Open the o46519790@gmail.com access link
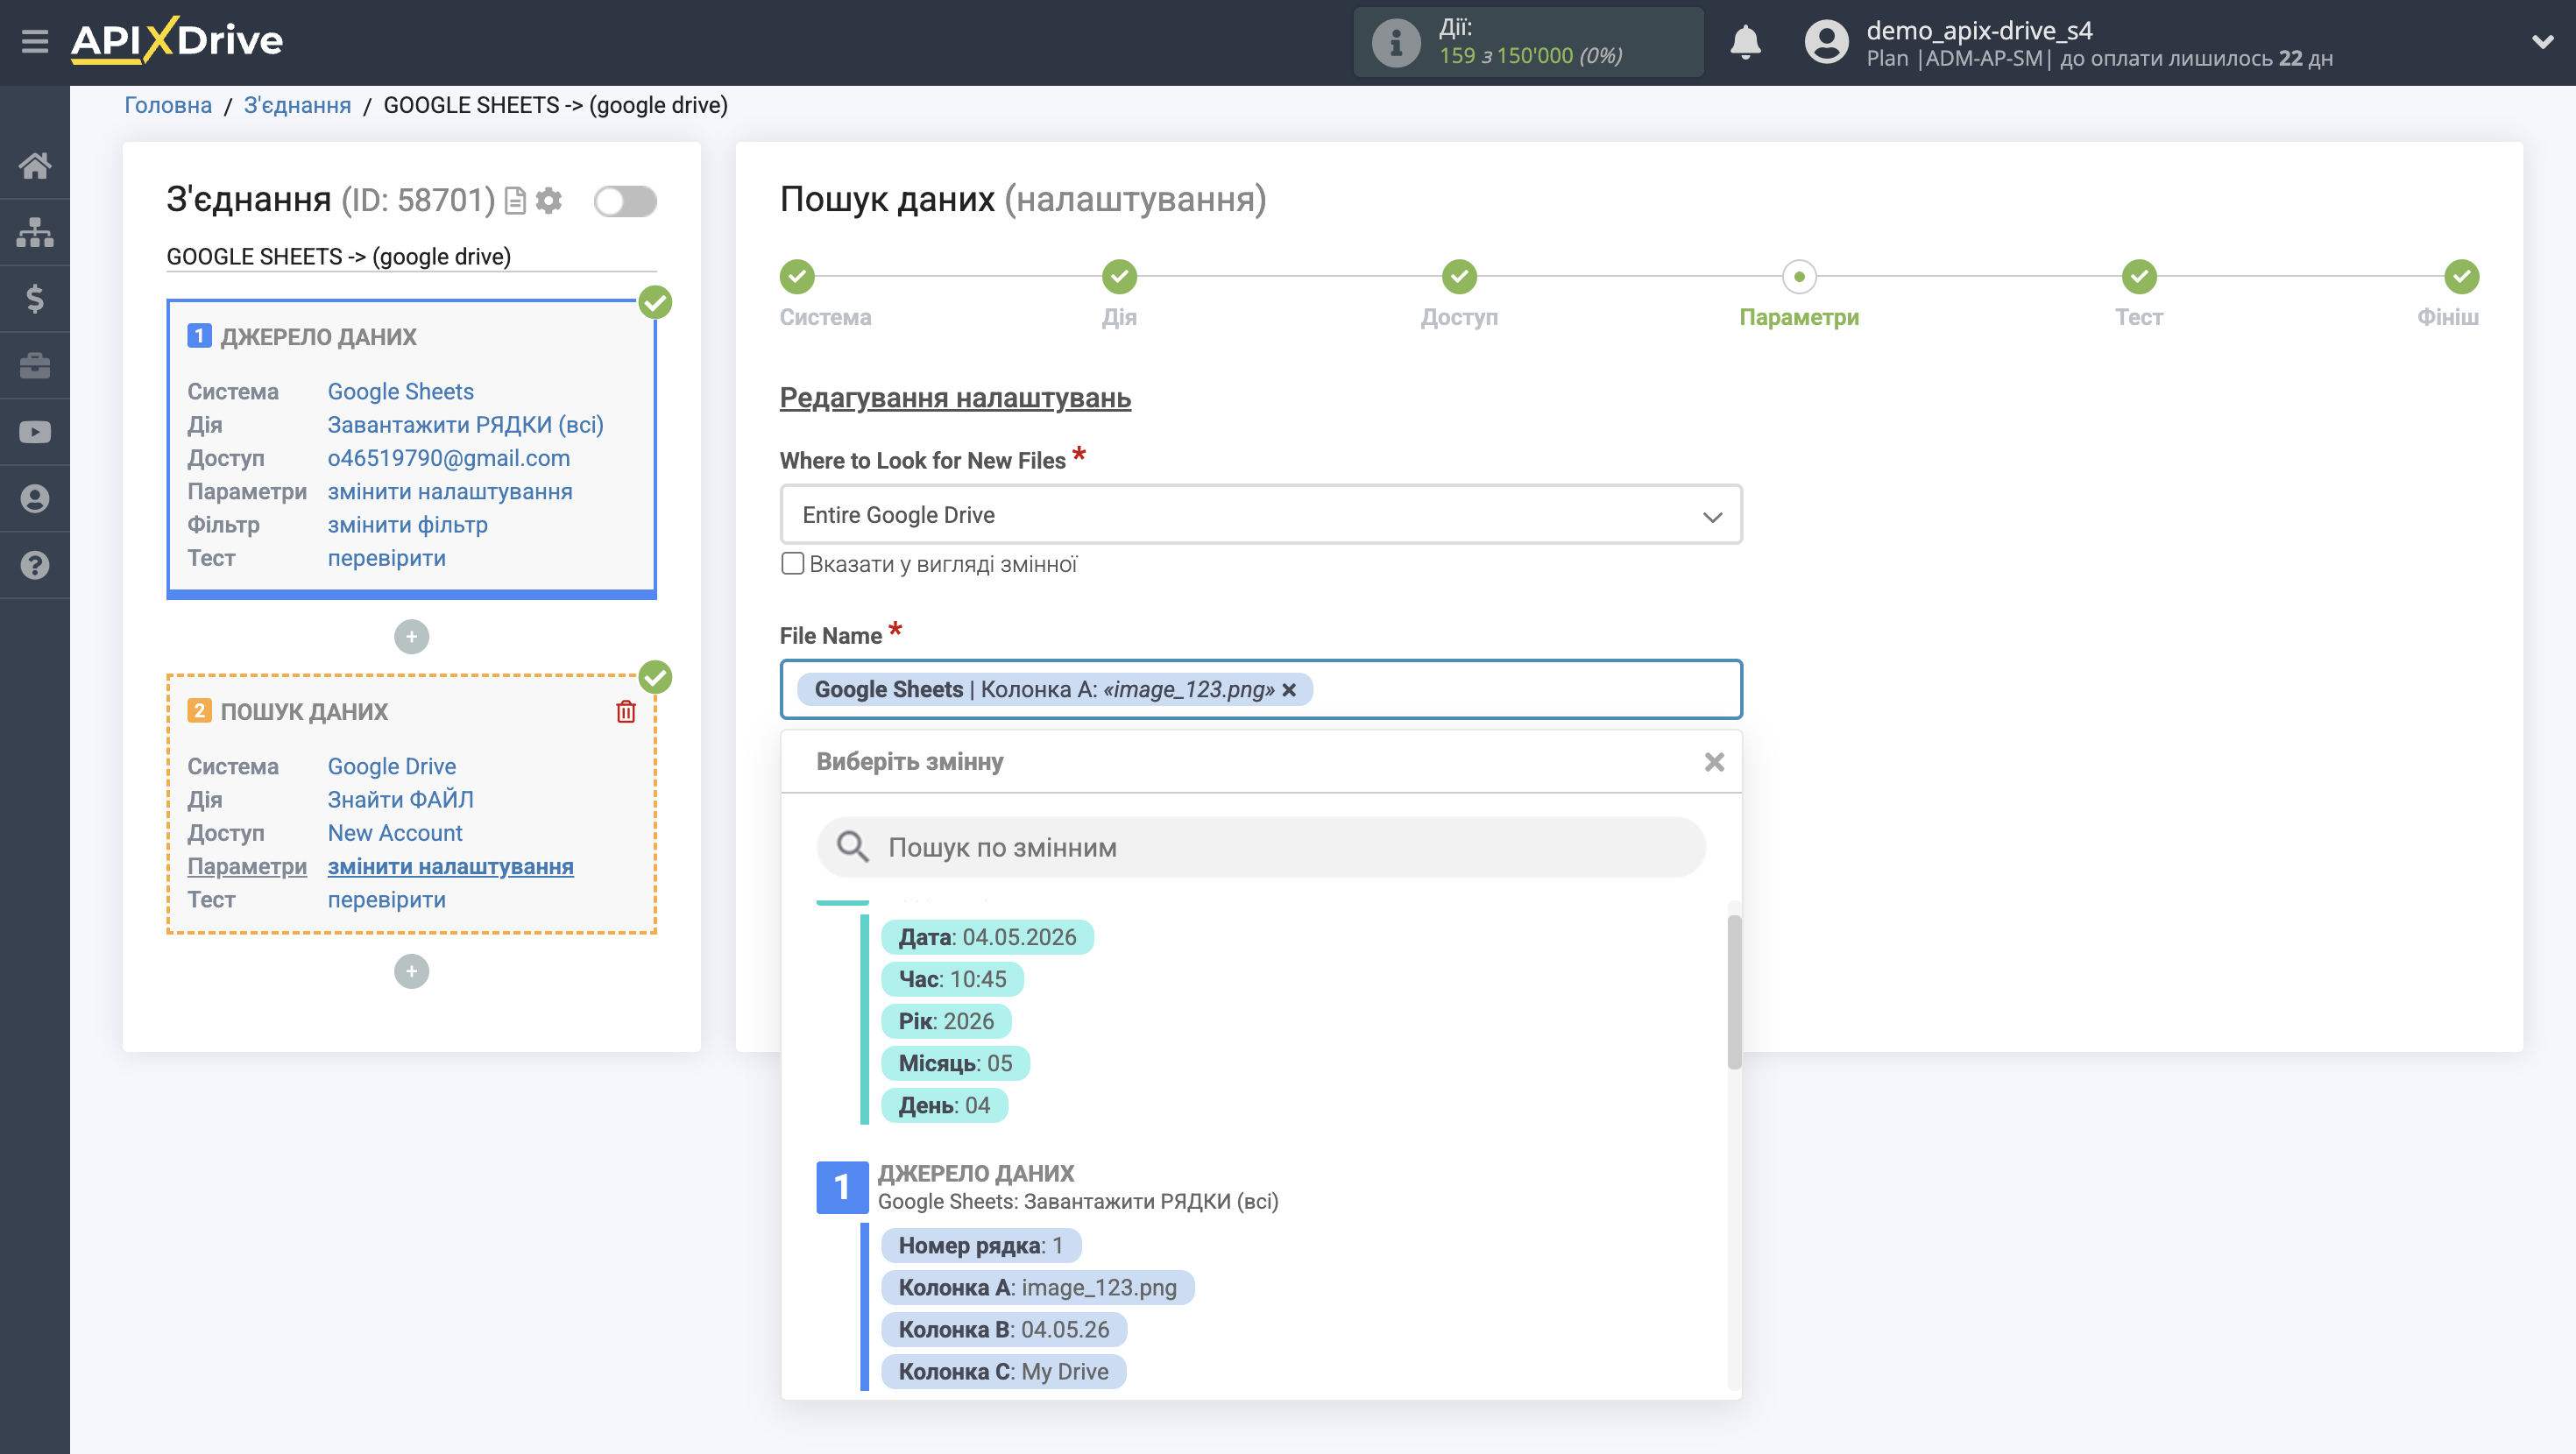 tap(449, 458)
